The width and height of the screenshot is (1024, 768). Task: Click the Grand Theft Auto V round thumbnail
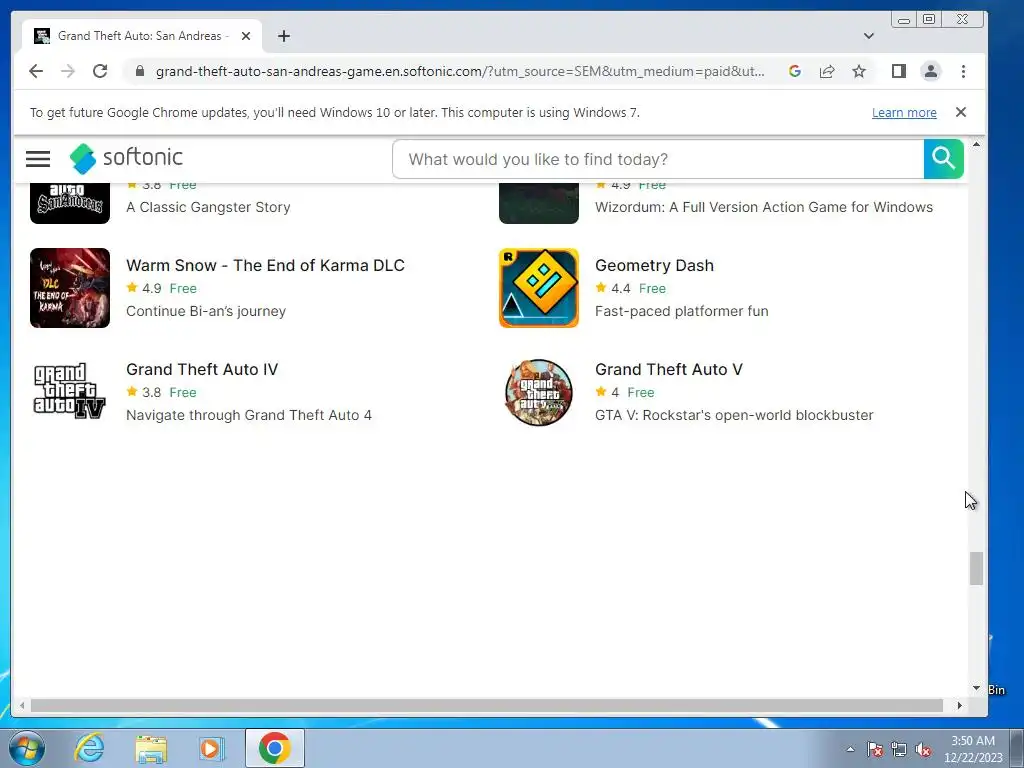(539, 392)
